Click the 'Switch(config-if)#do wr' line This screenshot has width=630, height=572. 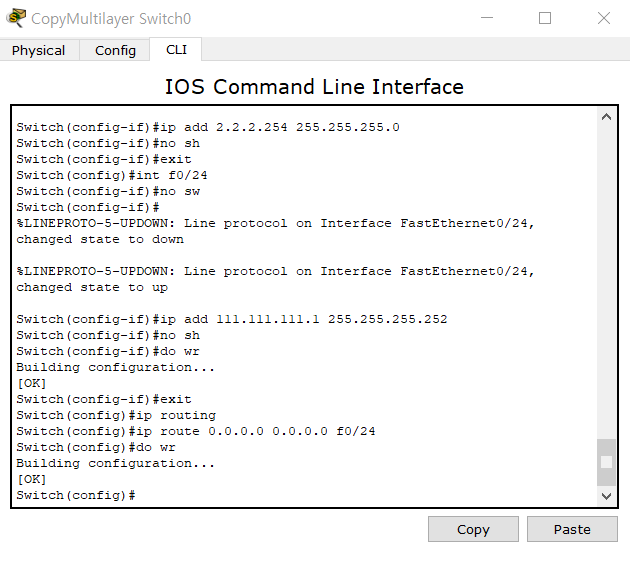(x=108, y=351)
